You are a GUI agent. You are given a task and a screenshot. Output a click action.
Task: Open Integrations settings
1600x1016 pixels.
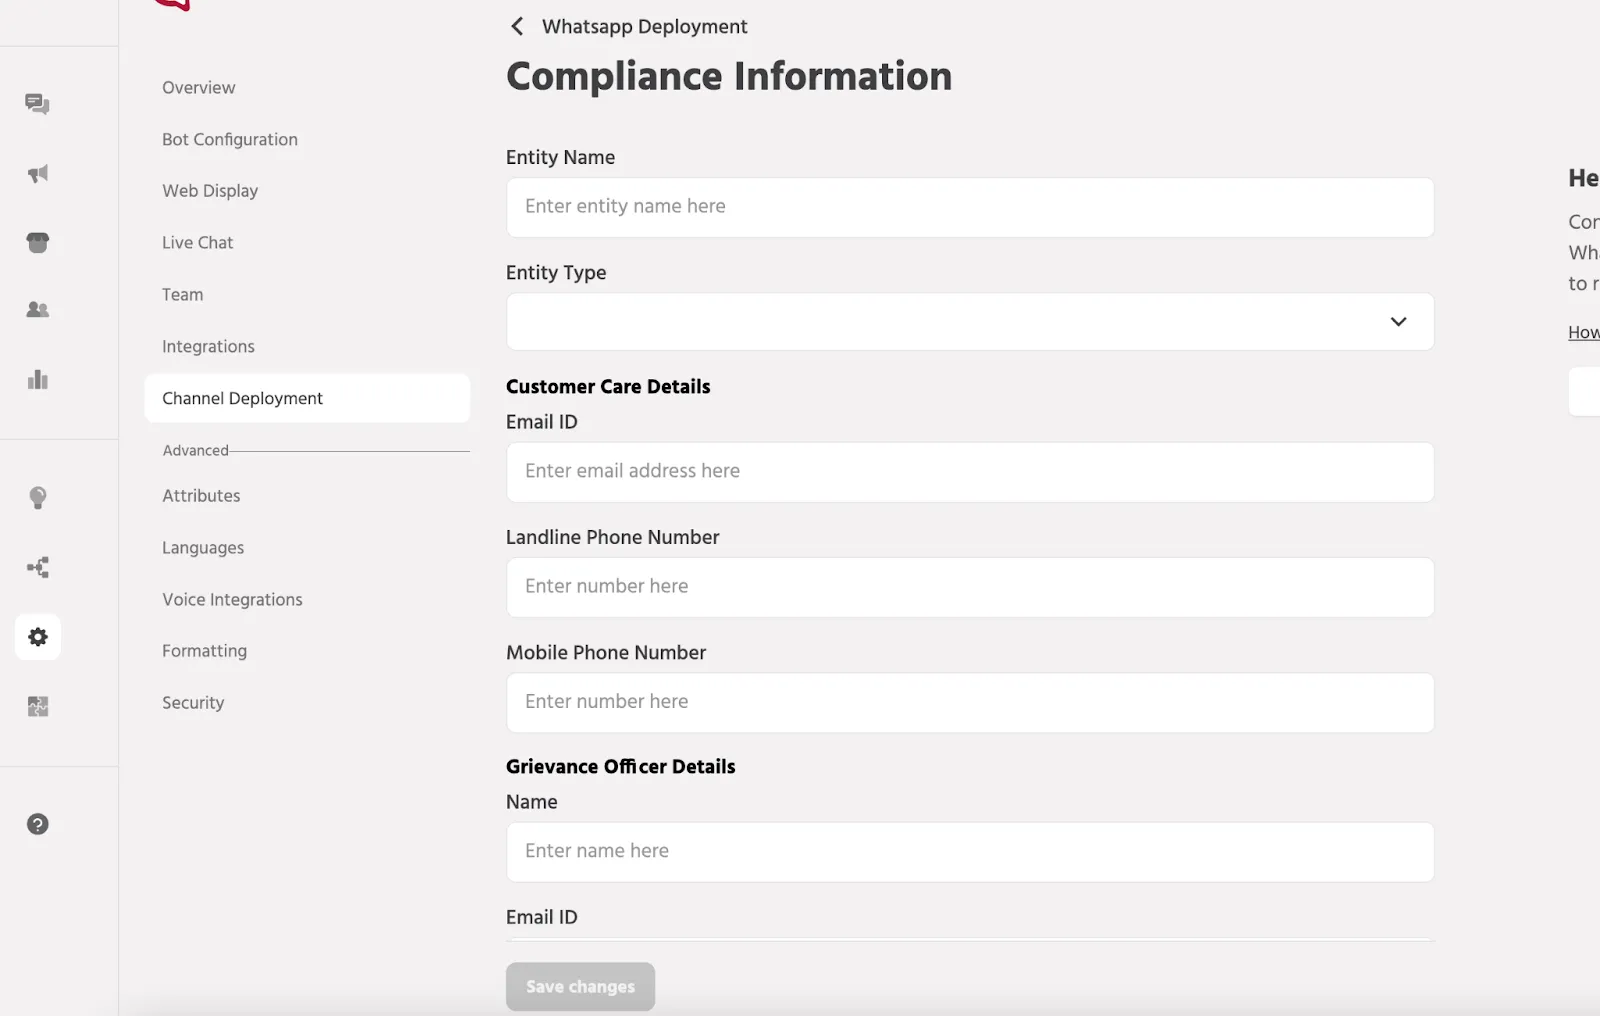pyautogui.click(x=208, y=347)
